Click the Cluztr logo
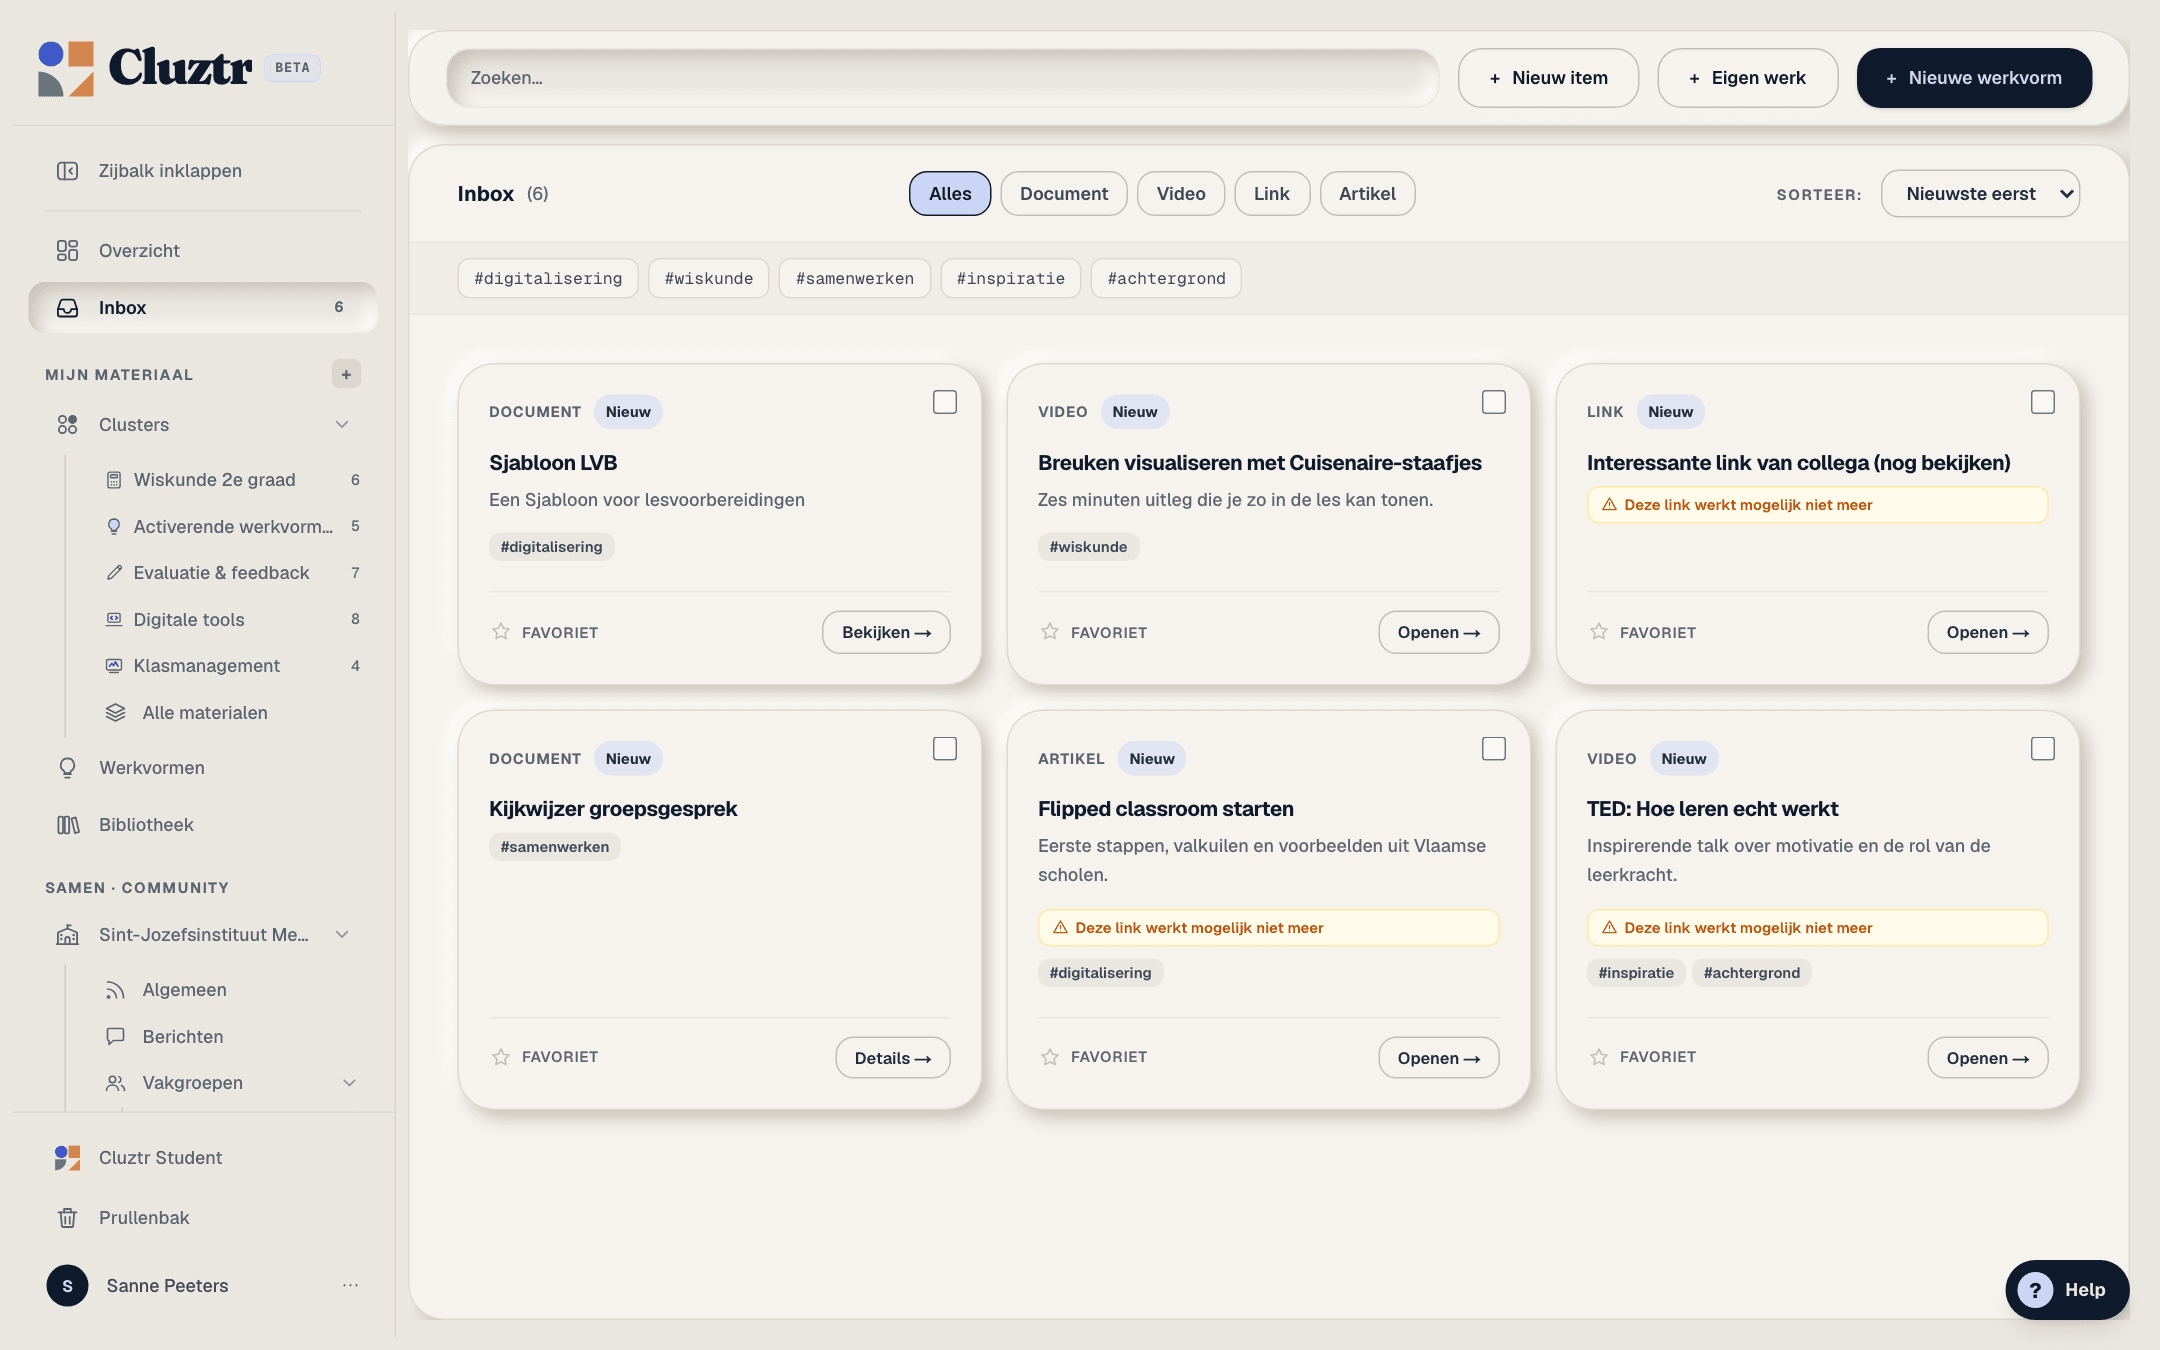Viewport: 2160px width, 1350px height. 145,68
